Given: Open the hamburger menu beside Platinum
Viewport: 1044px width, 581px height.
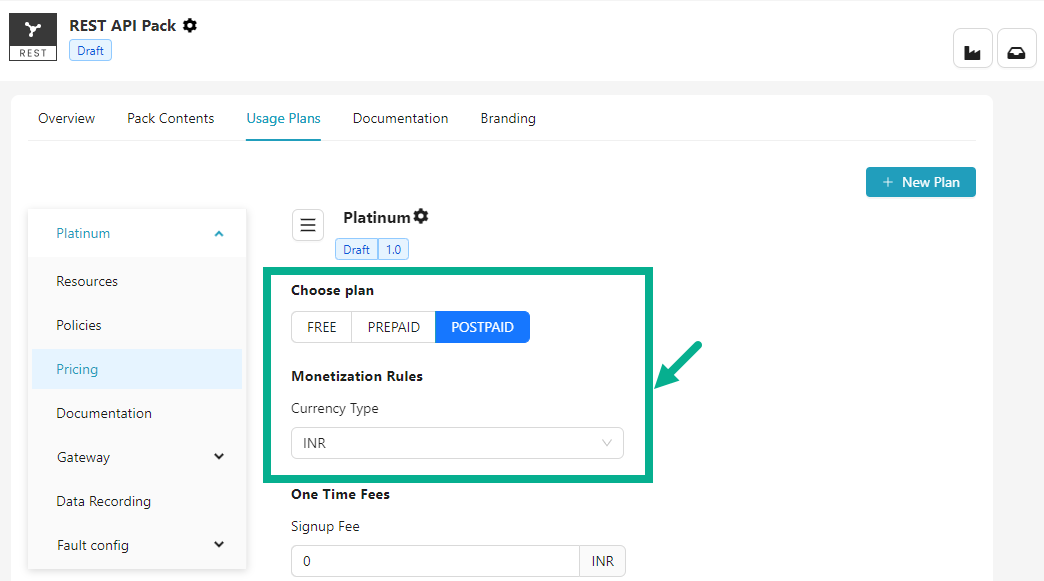Looking at the screenshot, I should click(x=308, y=225).
